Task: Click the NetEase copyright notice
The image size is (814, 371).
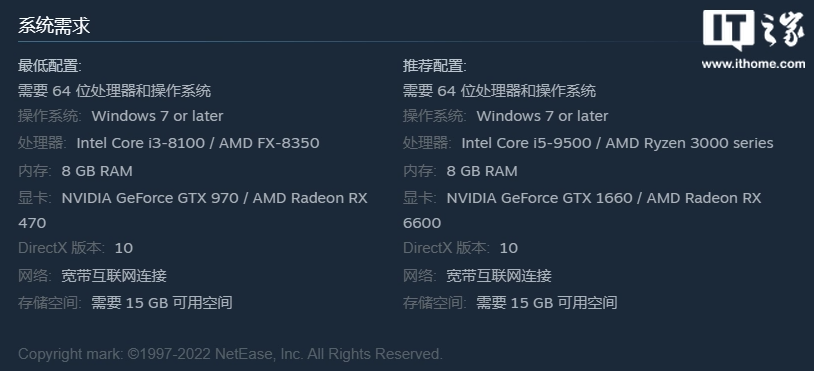Action: [x=230, y=354]
